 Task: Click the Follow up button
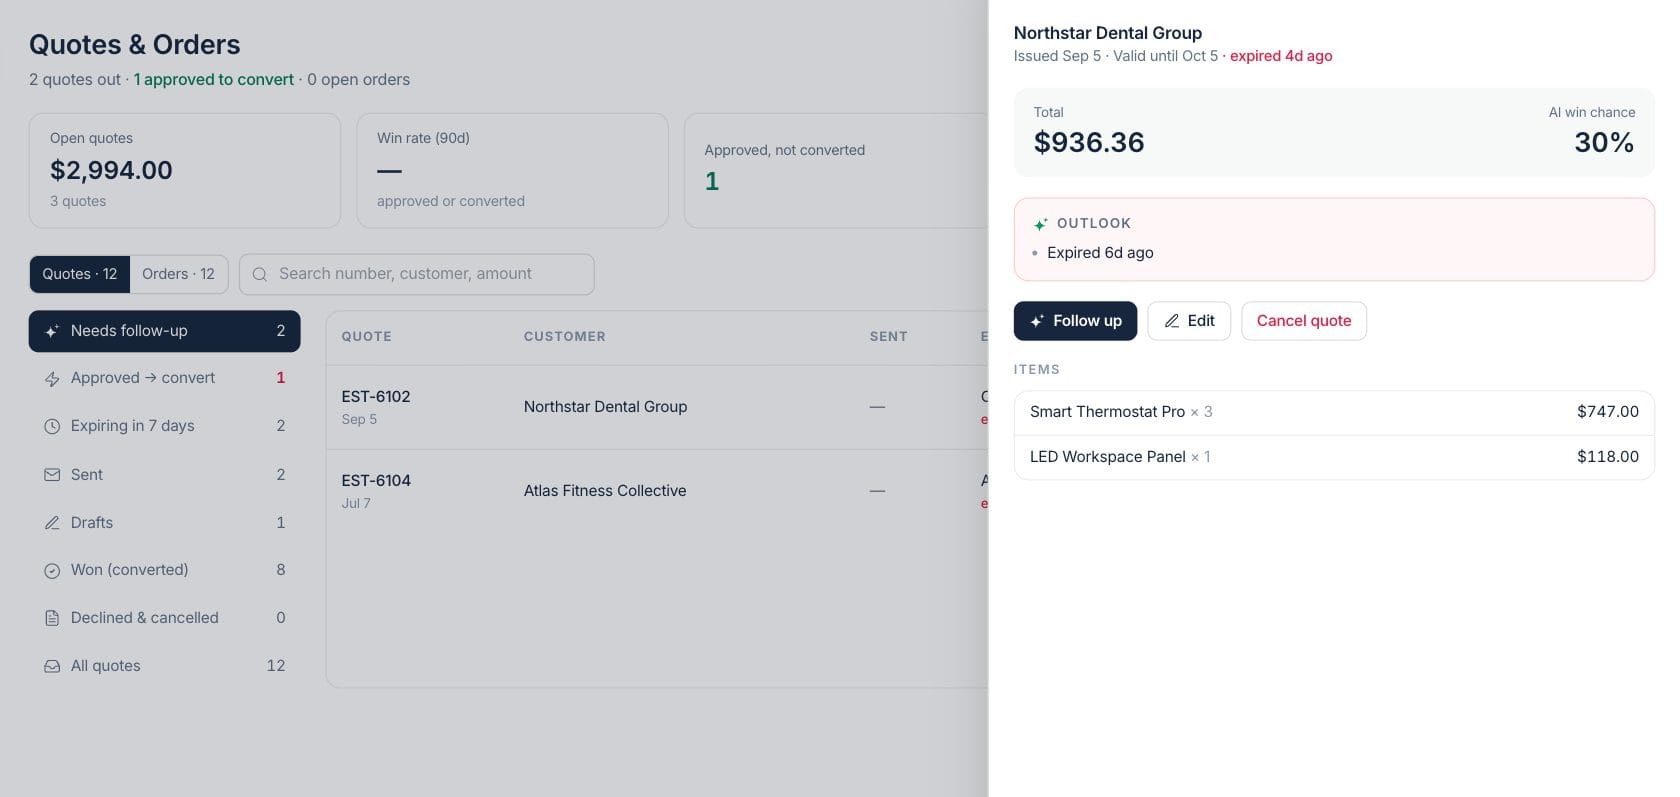[1075, 321]
